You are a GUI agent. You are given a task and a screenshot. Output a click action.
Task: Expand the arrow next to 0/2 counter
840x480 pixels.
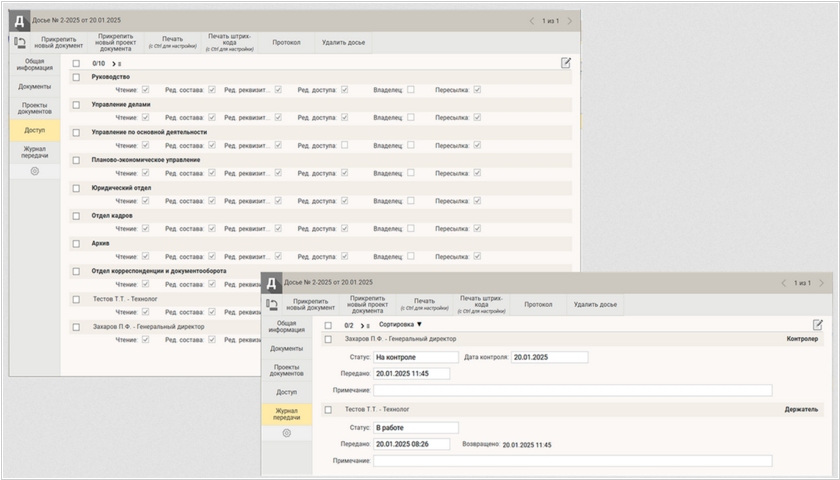(365, 325)
